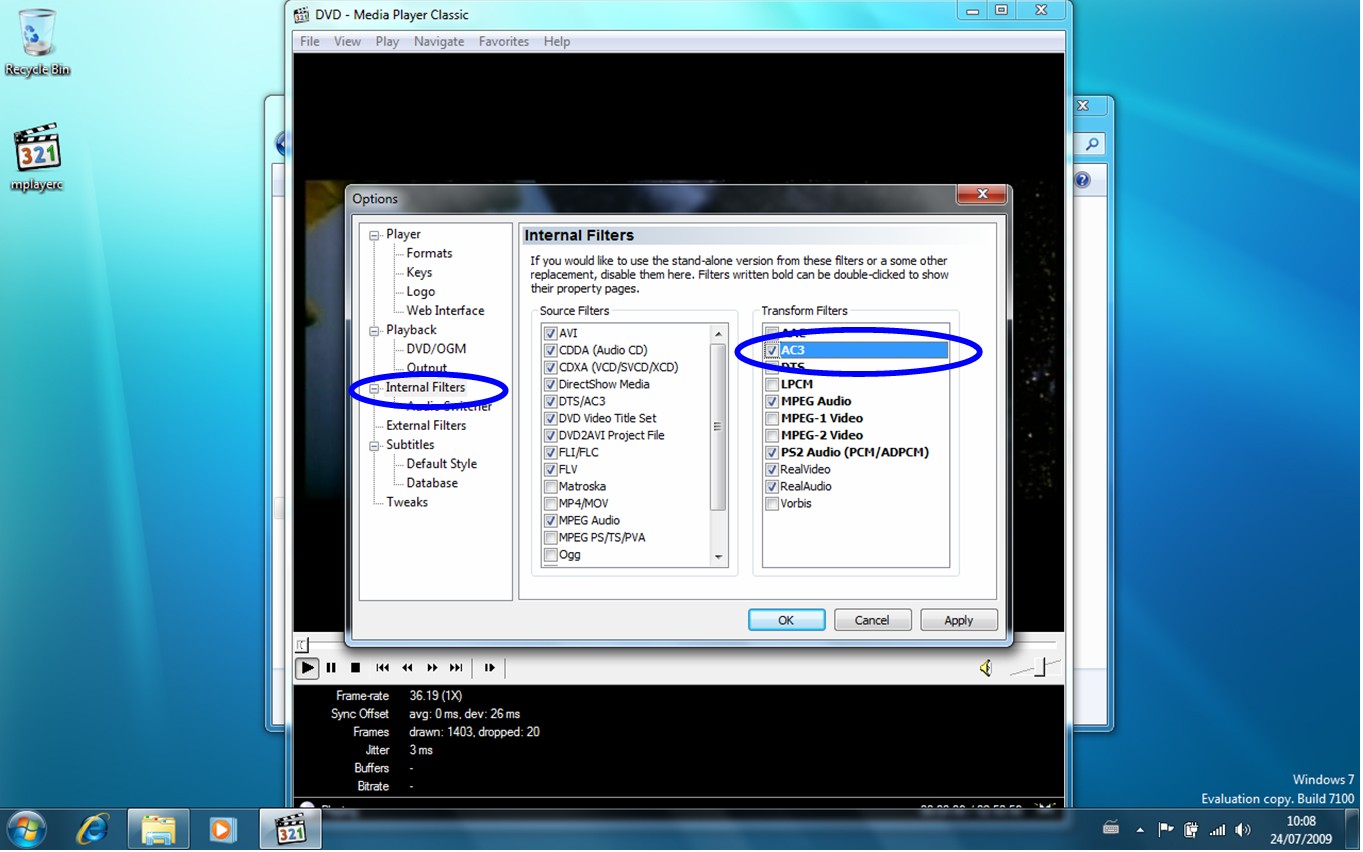Click the help icon in the background window

(1082, 180)
